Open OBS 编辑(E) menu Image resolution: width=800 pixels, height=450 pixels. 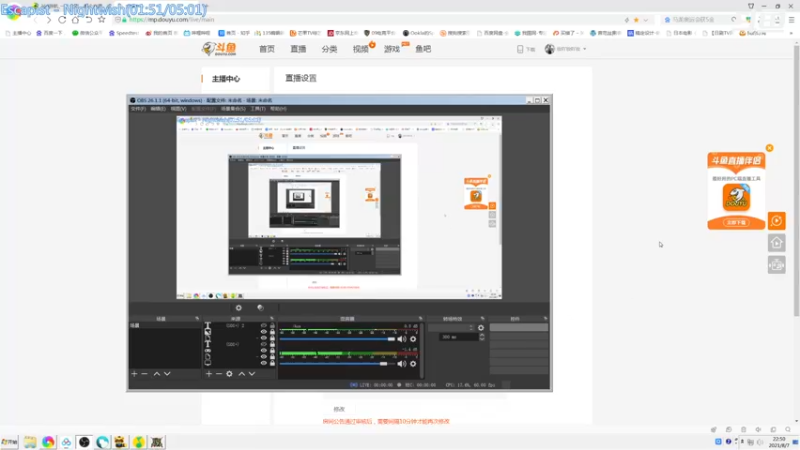(x=158, y=109)
